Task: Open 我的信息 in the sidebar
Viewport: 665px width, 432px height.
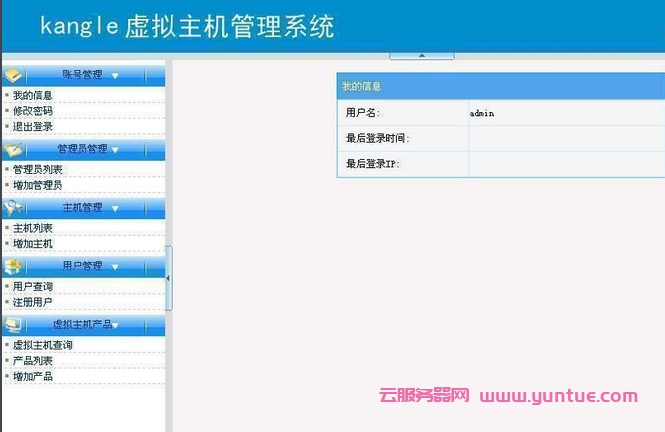Action: [33, 95]
